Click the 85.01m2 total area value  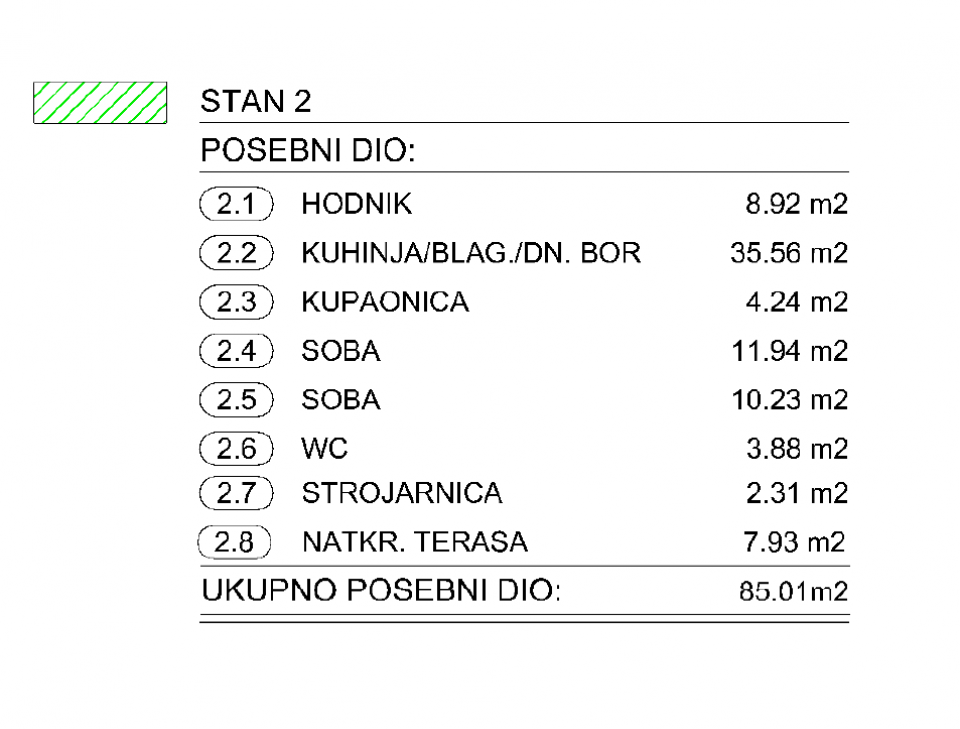pos(793,592)
